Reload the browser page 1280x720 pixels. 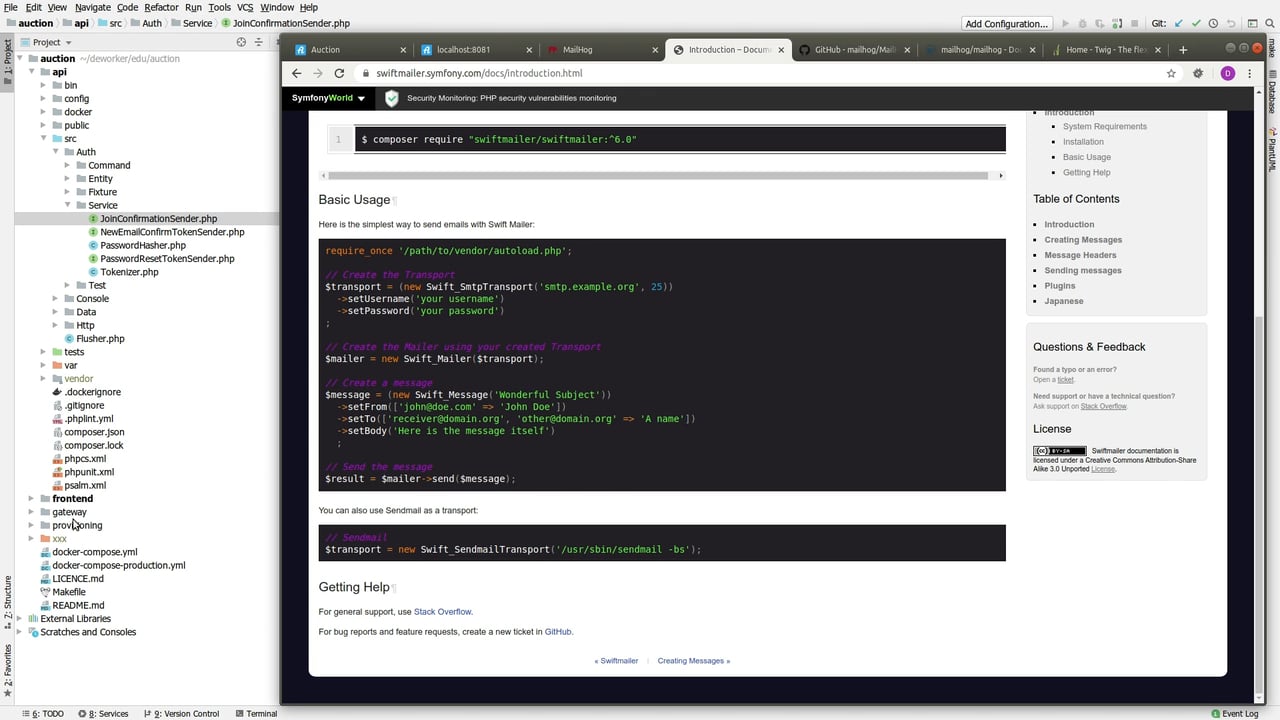click(x=339, y=73)
